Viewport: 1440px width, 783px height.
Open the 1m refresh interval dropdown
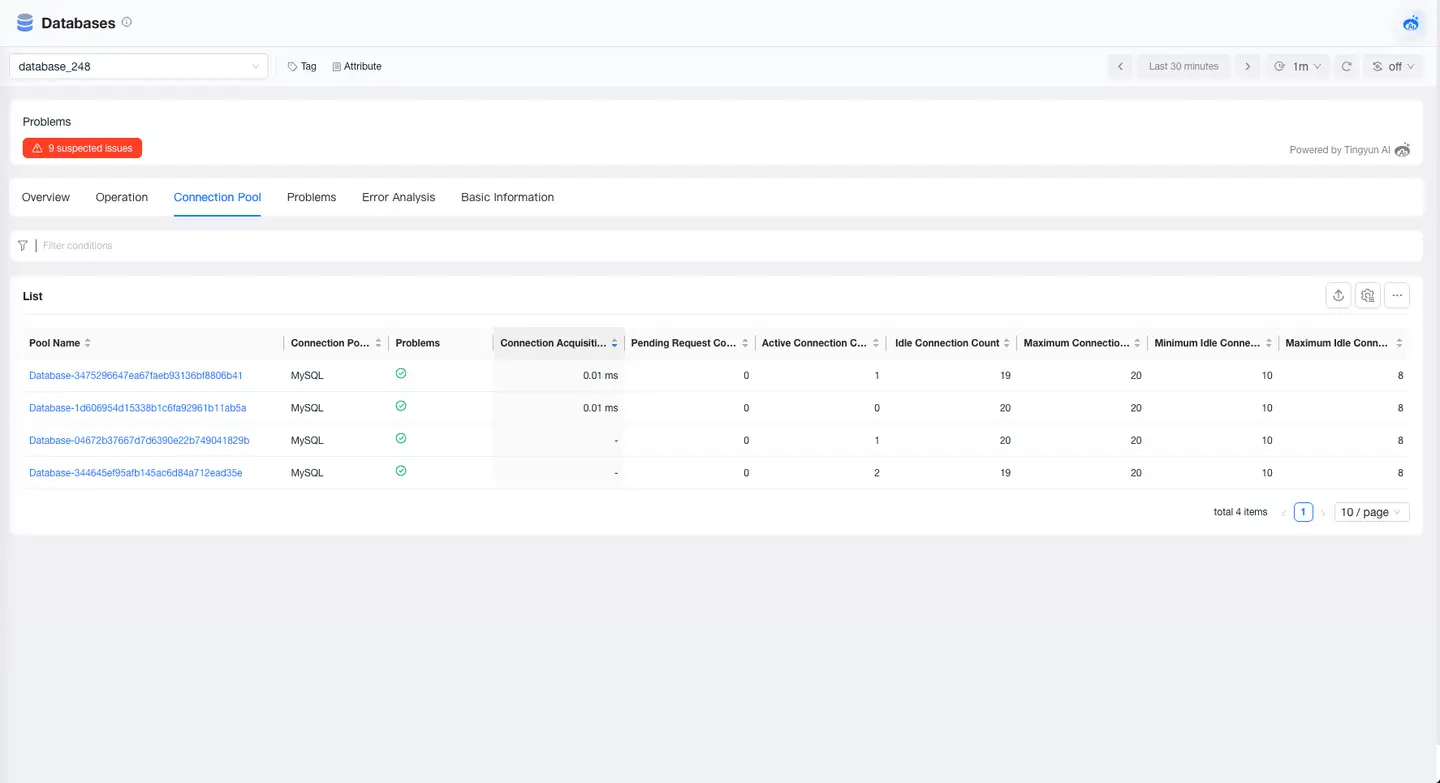point(1297,66)
